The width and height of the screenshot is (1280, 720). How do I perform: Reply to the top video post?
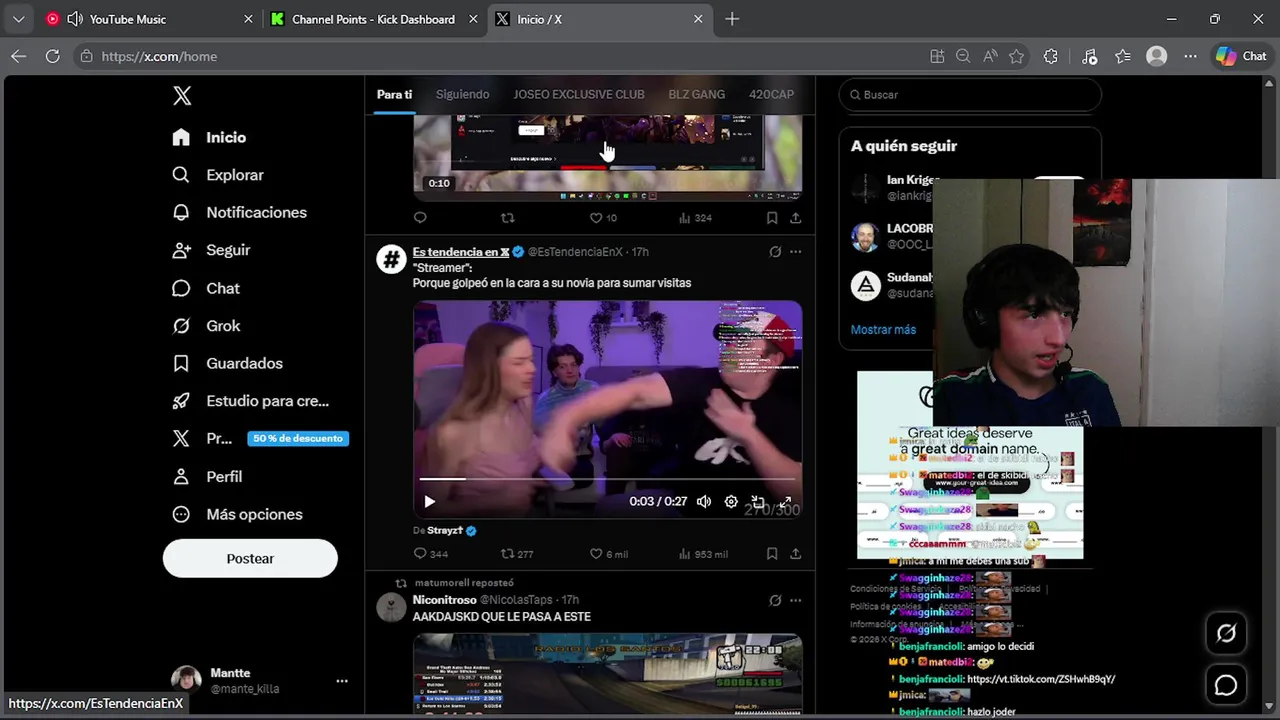click(x=420, y=218)
